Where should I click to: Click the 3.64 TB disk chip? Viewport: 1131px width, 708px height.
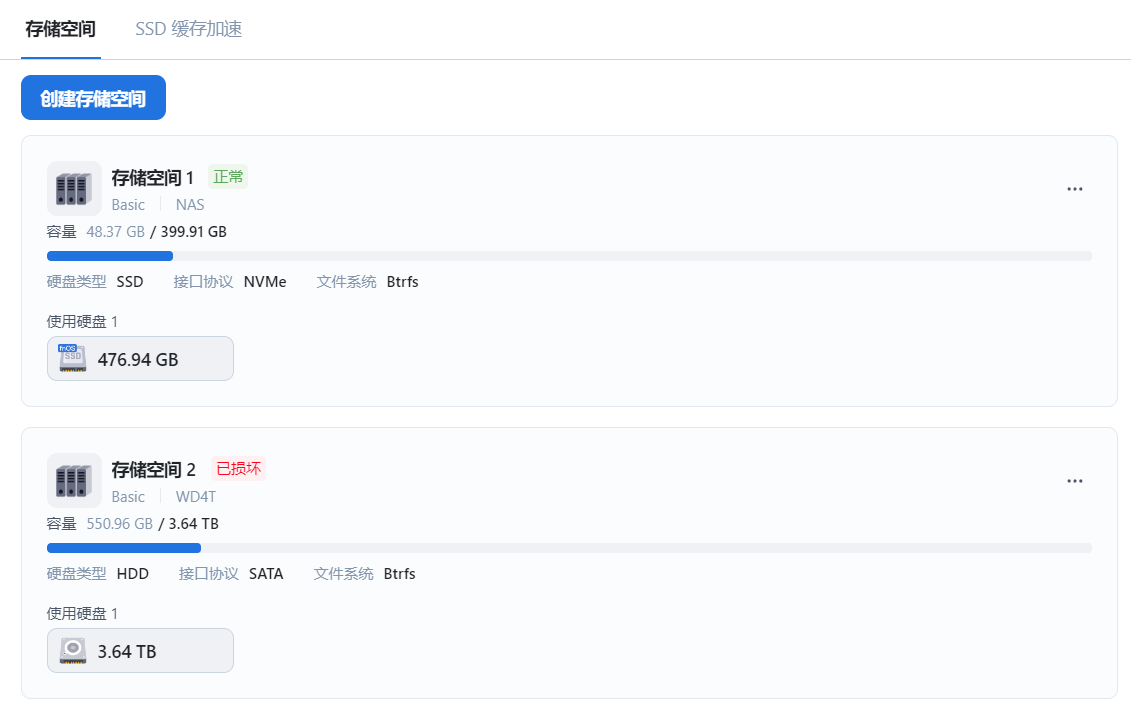140,651
